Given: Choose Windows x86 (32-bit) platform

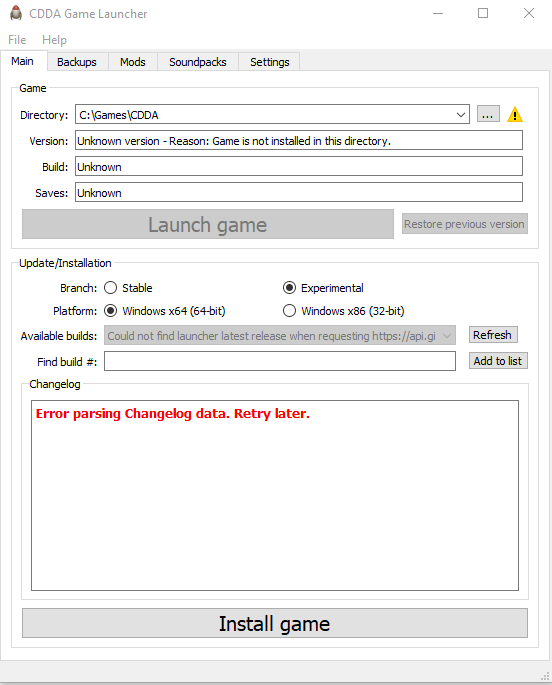Looking at the screenshot, I should 343,311.
